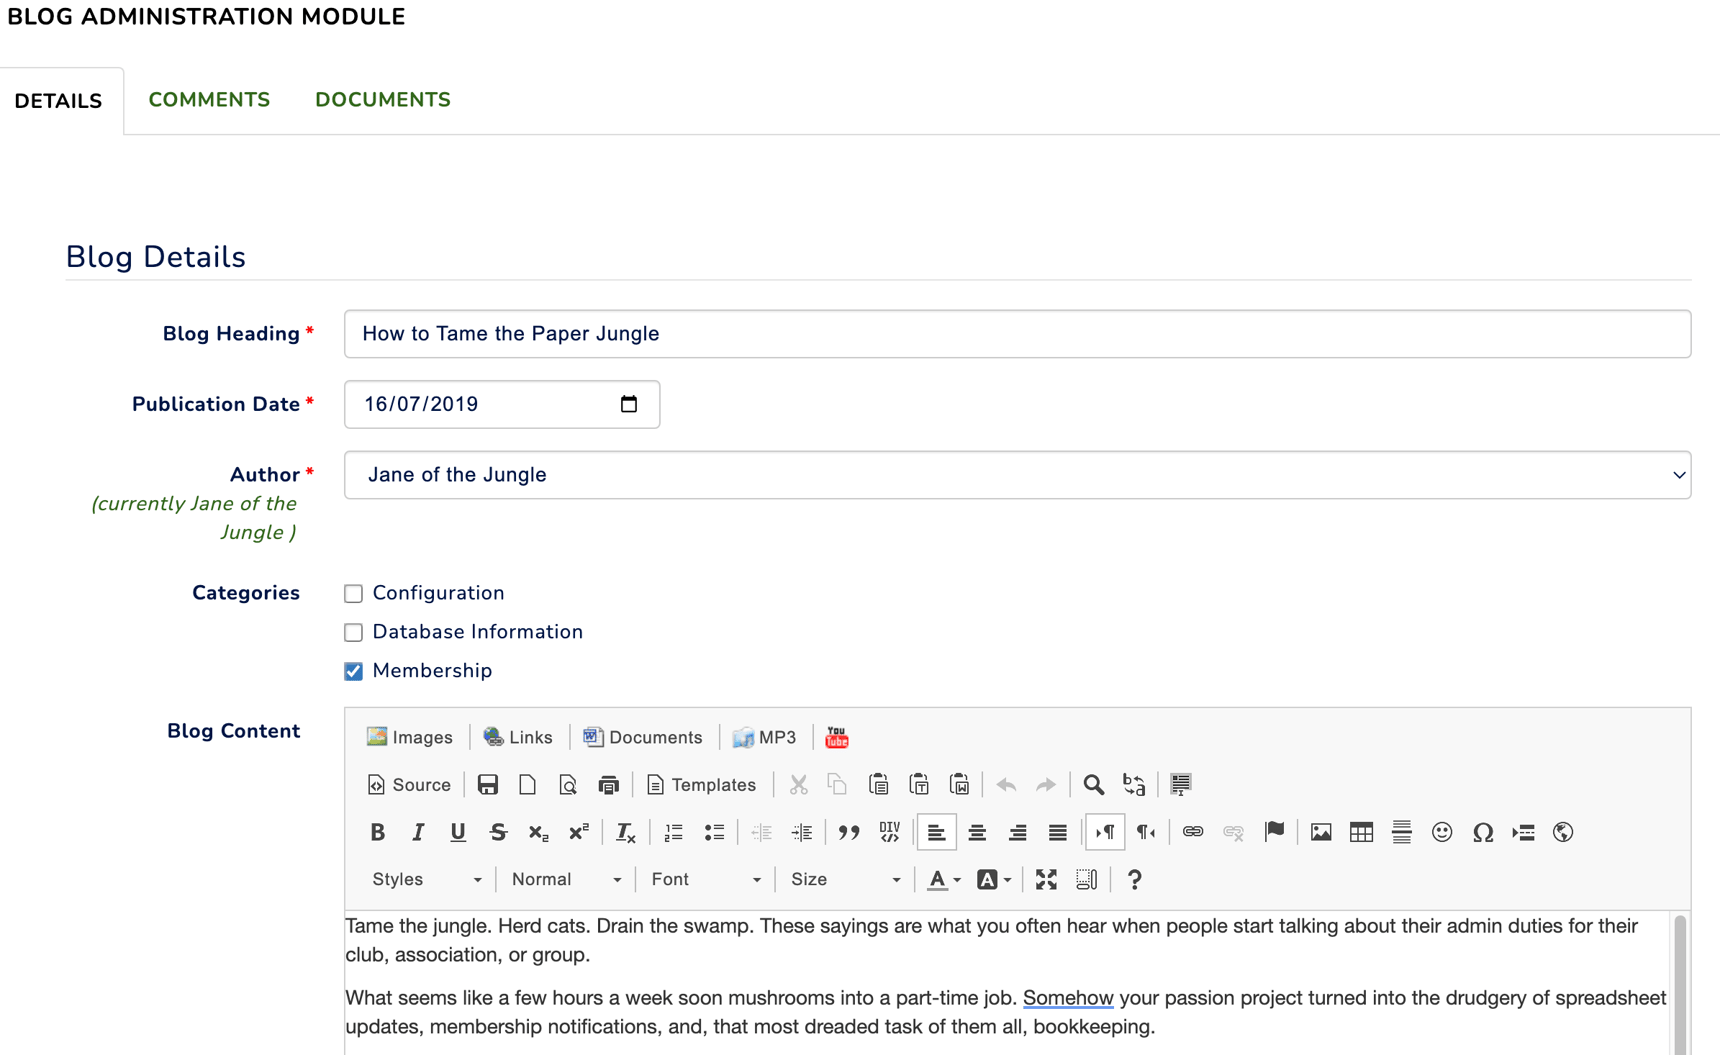Open the Styles dropdown

click(x=427, y=880)
